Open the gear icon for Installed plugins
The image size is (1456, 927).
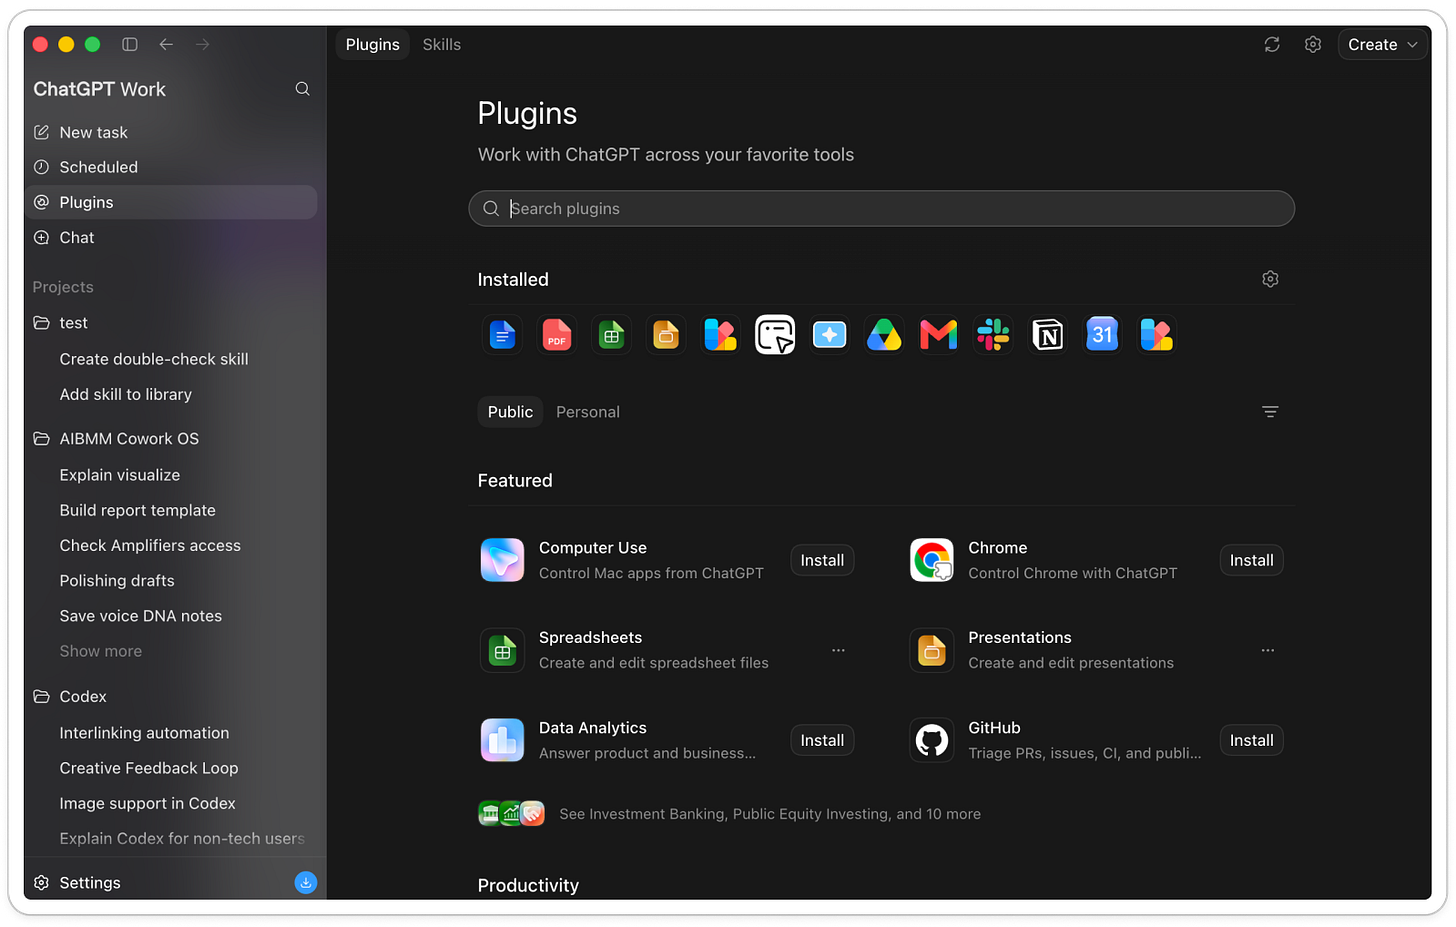tap(1270, 279)
